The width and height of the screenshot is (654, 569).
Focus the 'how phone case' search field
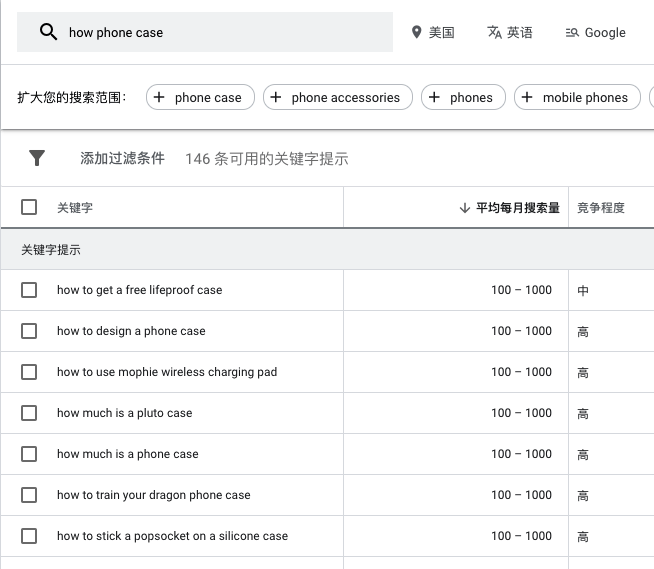click(205, 32)
